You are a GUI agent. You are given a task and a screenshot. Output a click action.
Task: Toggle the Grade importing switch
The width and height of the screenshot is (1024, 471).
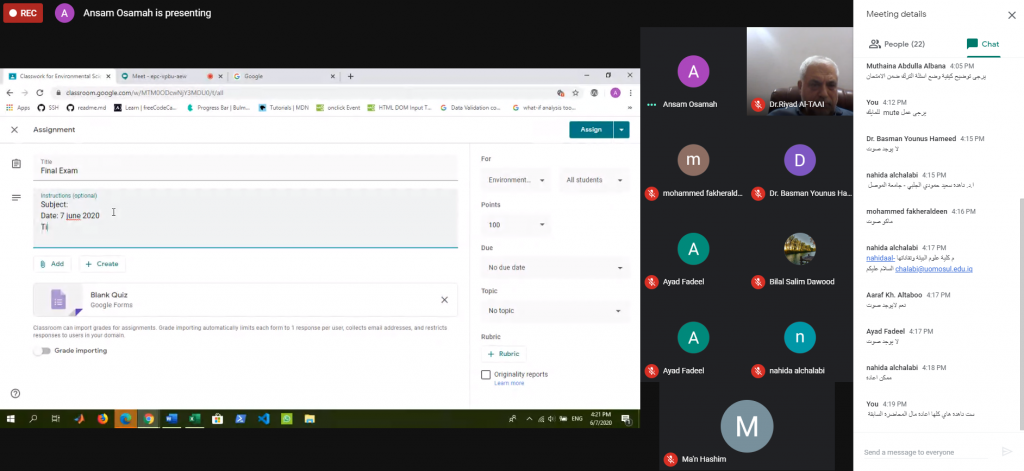(x=42, y=351)
